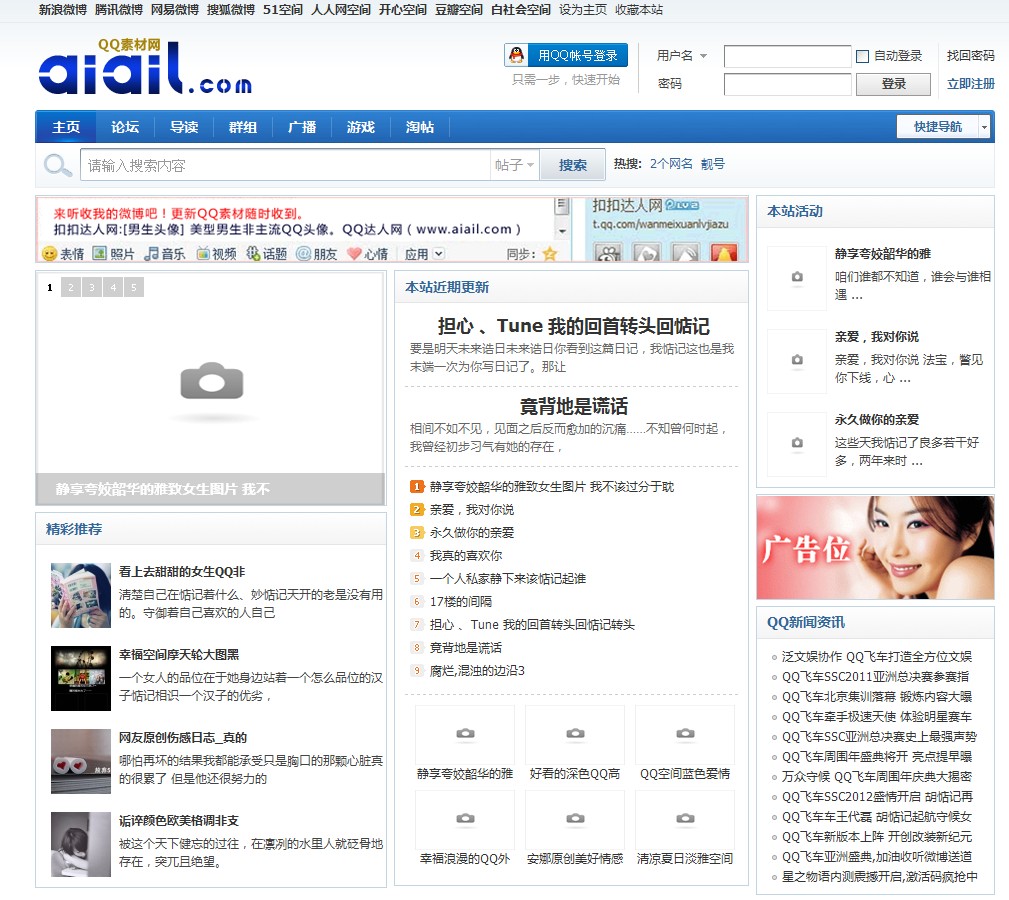Open the 广播 navigation tab
This screenshot has height=900, width=1009.
tap(302, 127)
